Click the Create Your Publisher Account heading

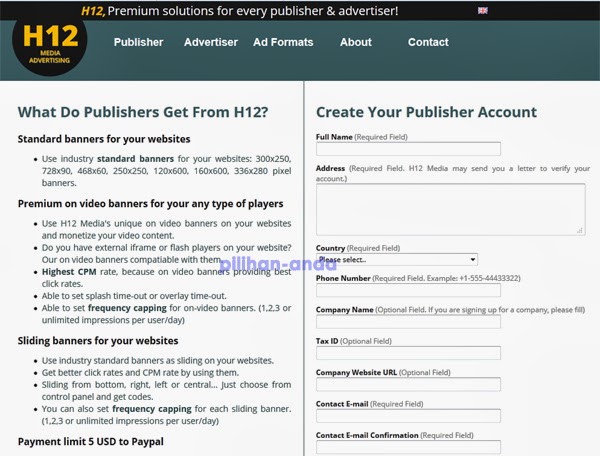point(426,112)
